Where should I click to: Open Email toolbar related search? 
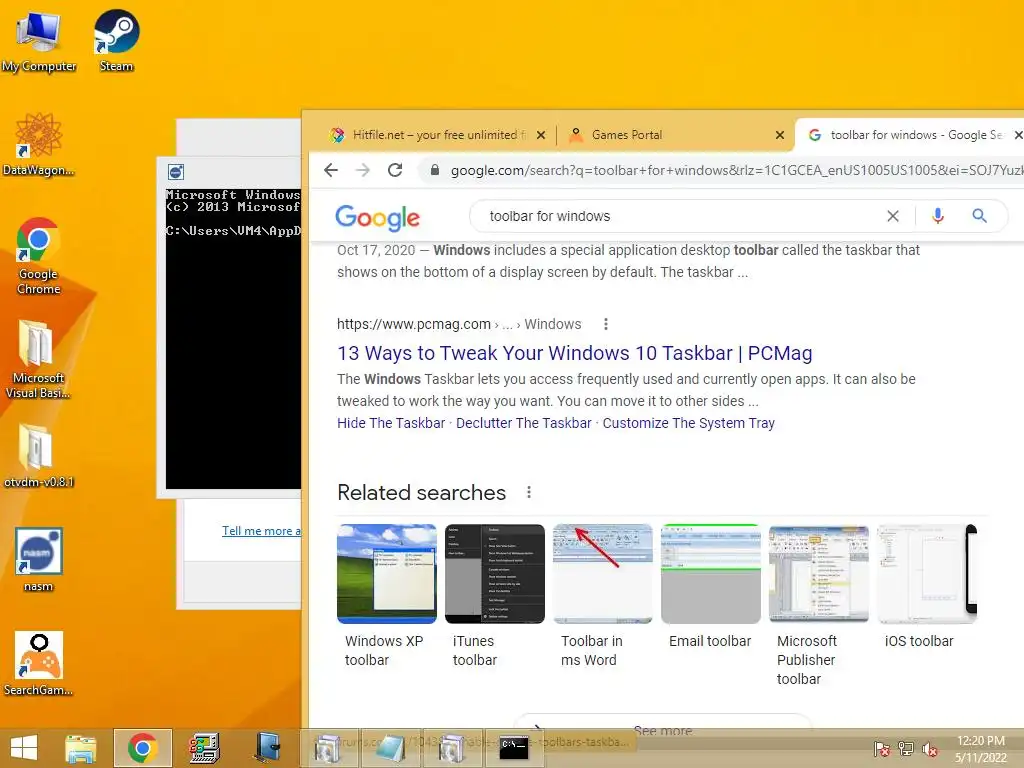tap(711, 586)
